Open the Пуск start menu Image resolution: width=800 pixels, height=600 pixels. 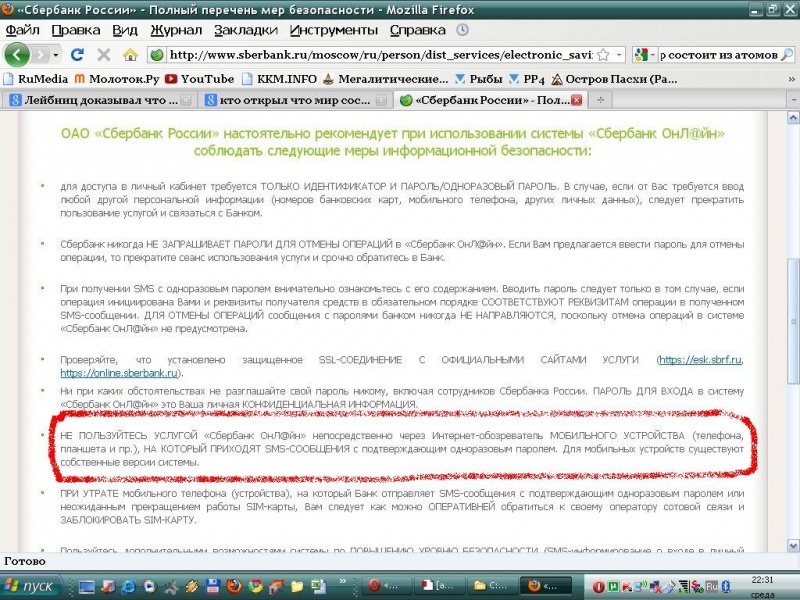pyautogui.click(x=31, y=586)
